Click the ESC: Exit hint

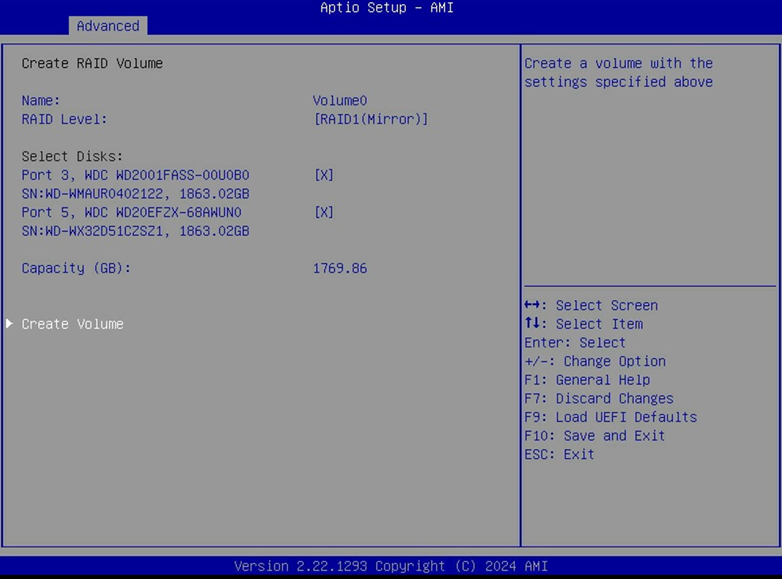(559, 454)
